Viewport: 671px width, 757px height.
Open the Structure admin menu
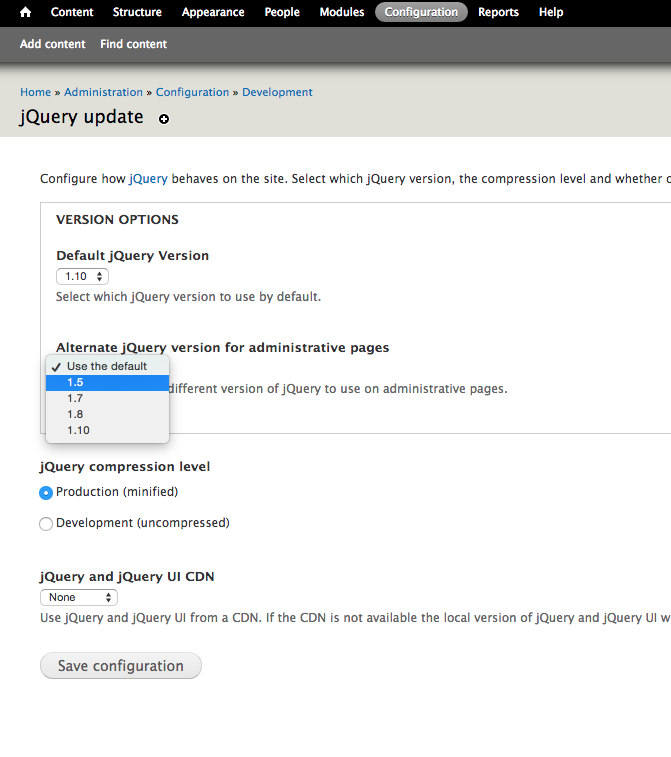[x=137, y=12]
